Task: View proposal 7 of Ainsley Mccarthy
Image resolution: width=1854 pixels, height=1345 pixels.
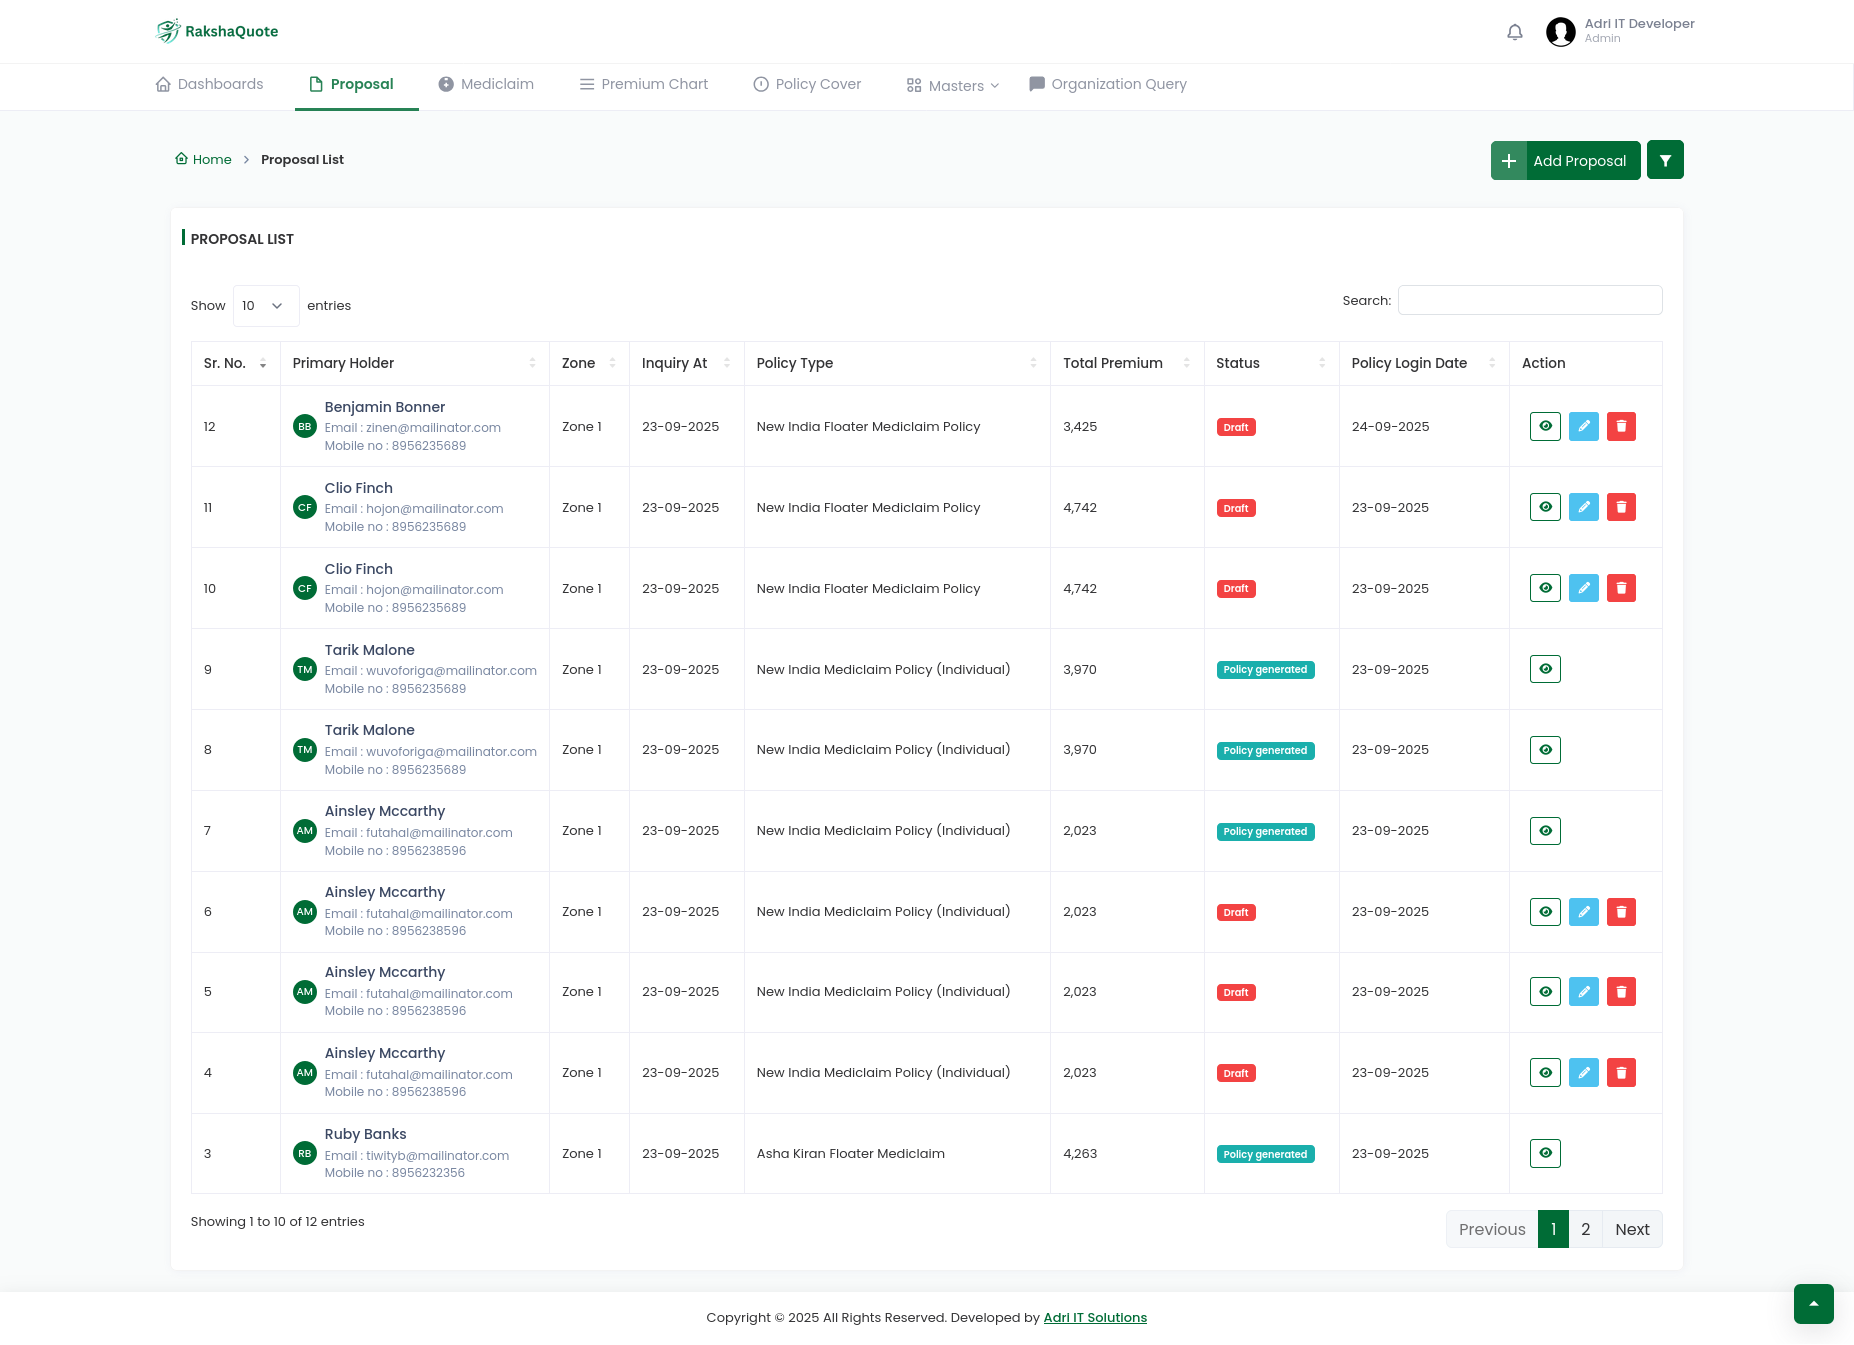Action: click(x=1545, y=830)
